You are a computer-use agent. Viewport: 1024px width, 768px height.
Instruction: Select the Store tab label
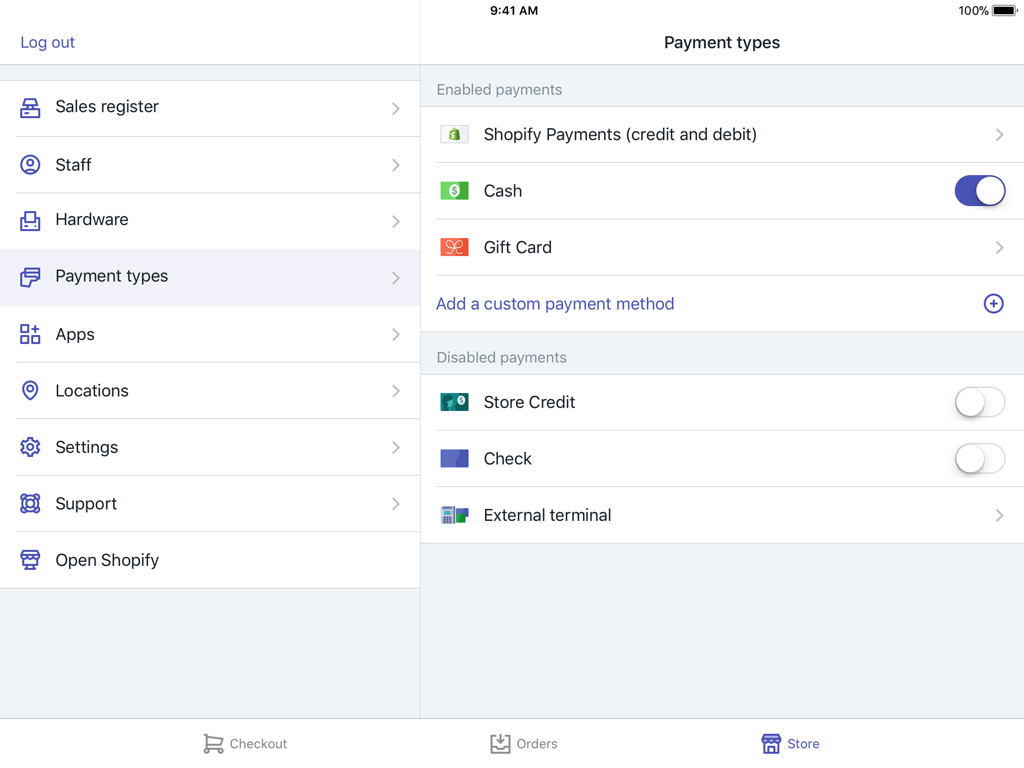(803, 744)
